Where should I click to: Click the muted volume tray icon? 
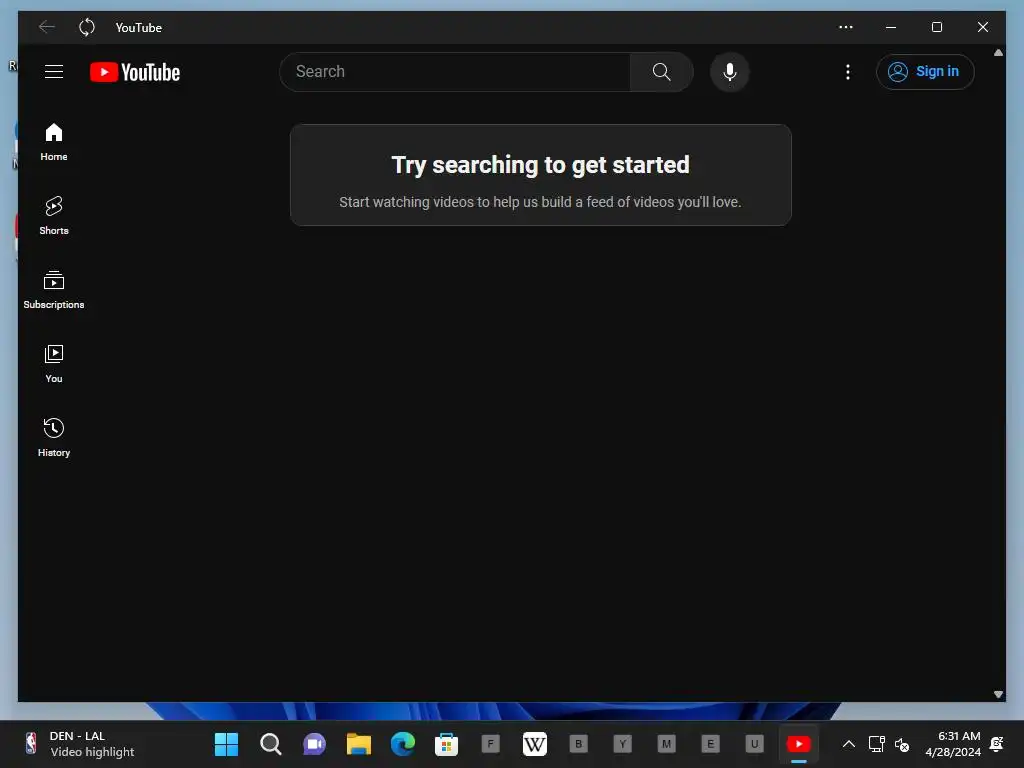pyautogui.click(x=902, y=744)
